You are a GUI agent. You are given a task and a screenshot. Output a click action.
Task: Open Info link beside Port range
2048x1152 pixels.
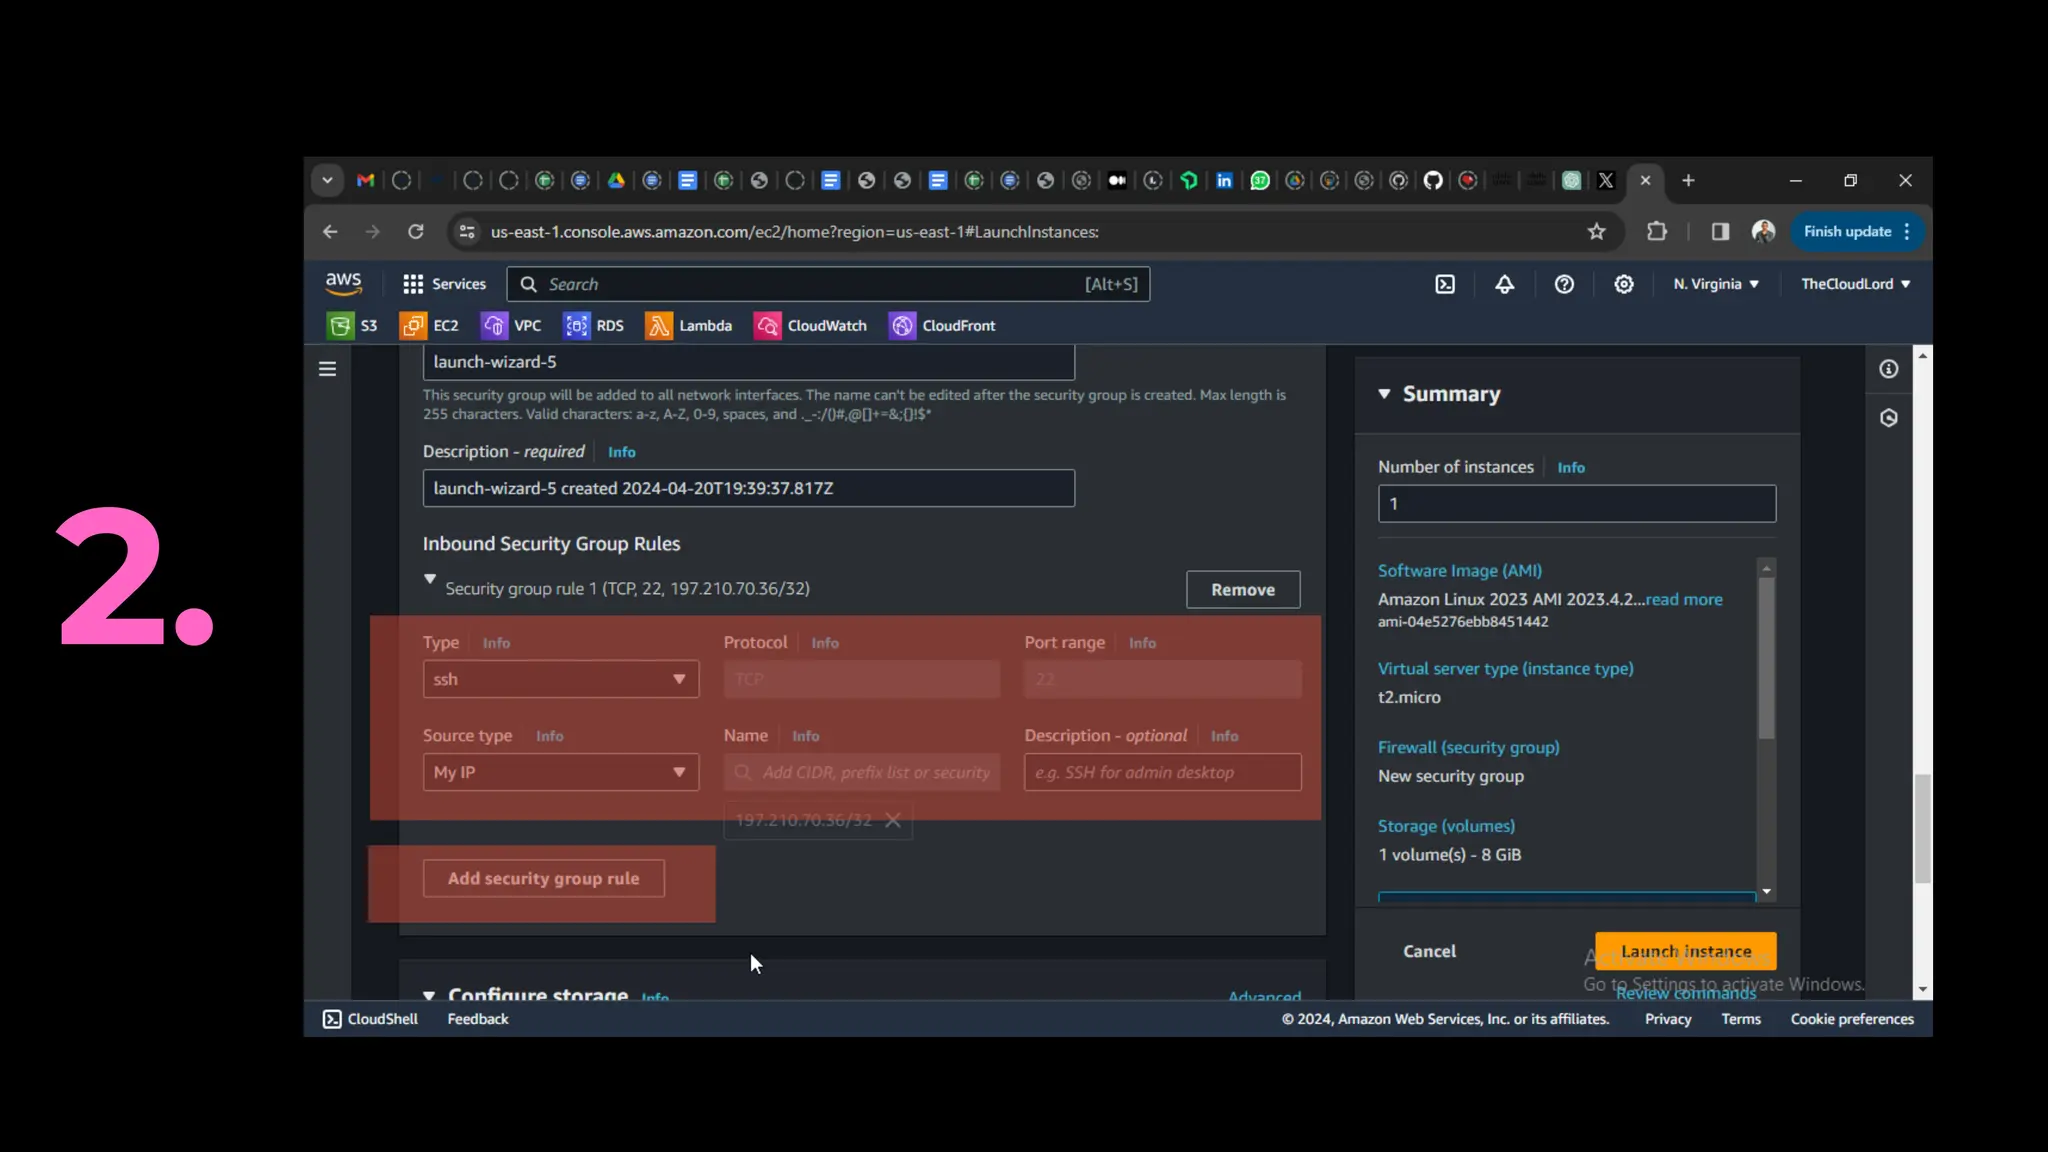(x=1142, y=643)
